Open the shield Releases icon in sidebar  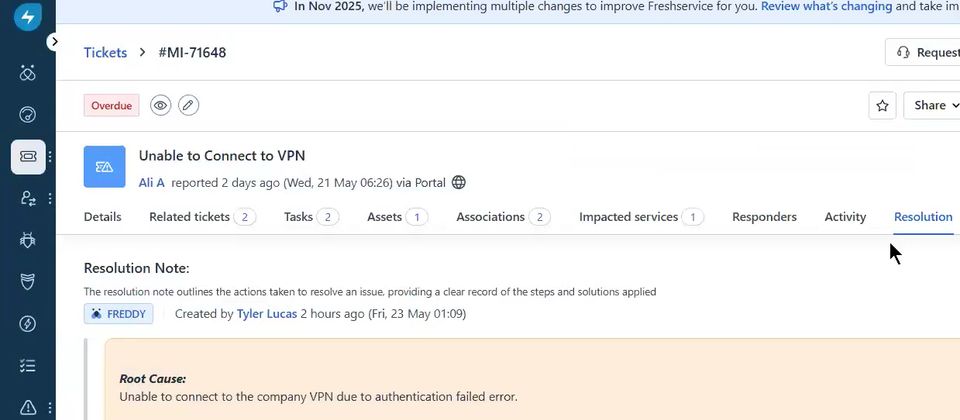point(28,282)
